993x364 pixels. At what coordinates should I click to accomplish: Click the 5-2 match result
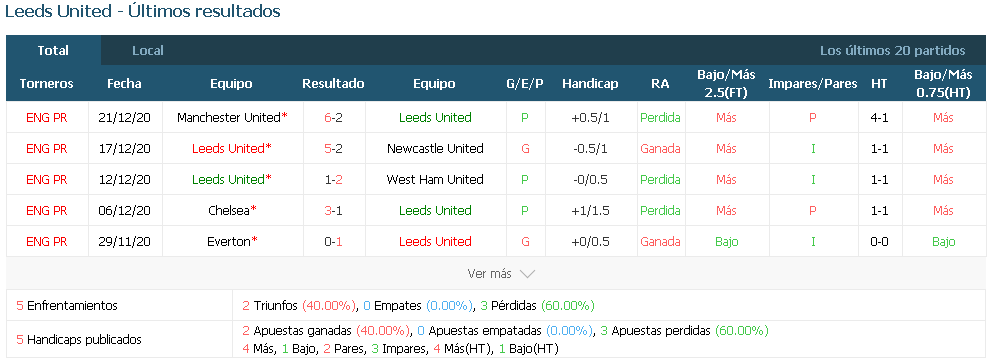pos(333,149)
